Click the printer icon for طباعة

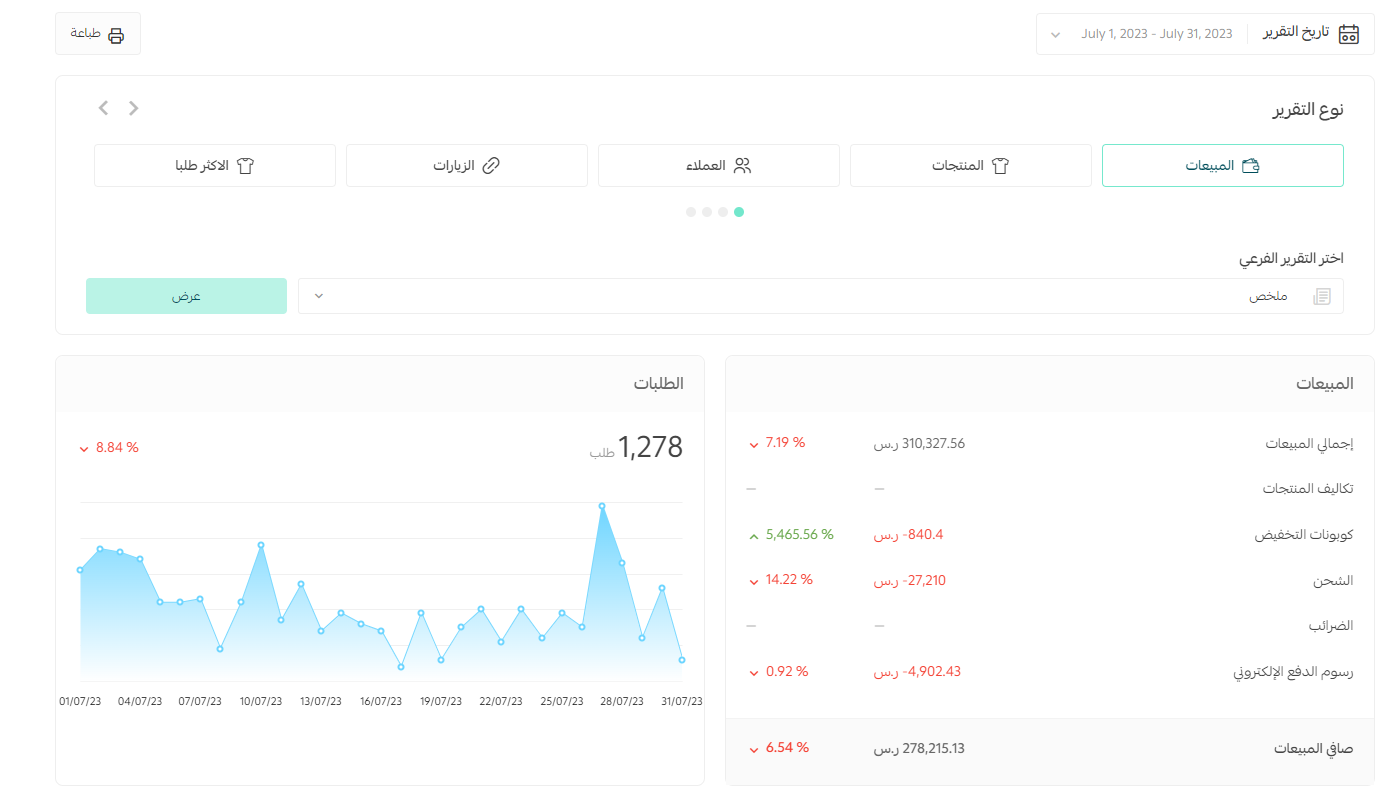click(x=116, y=35)
